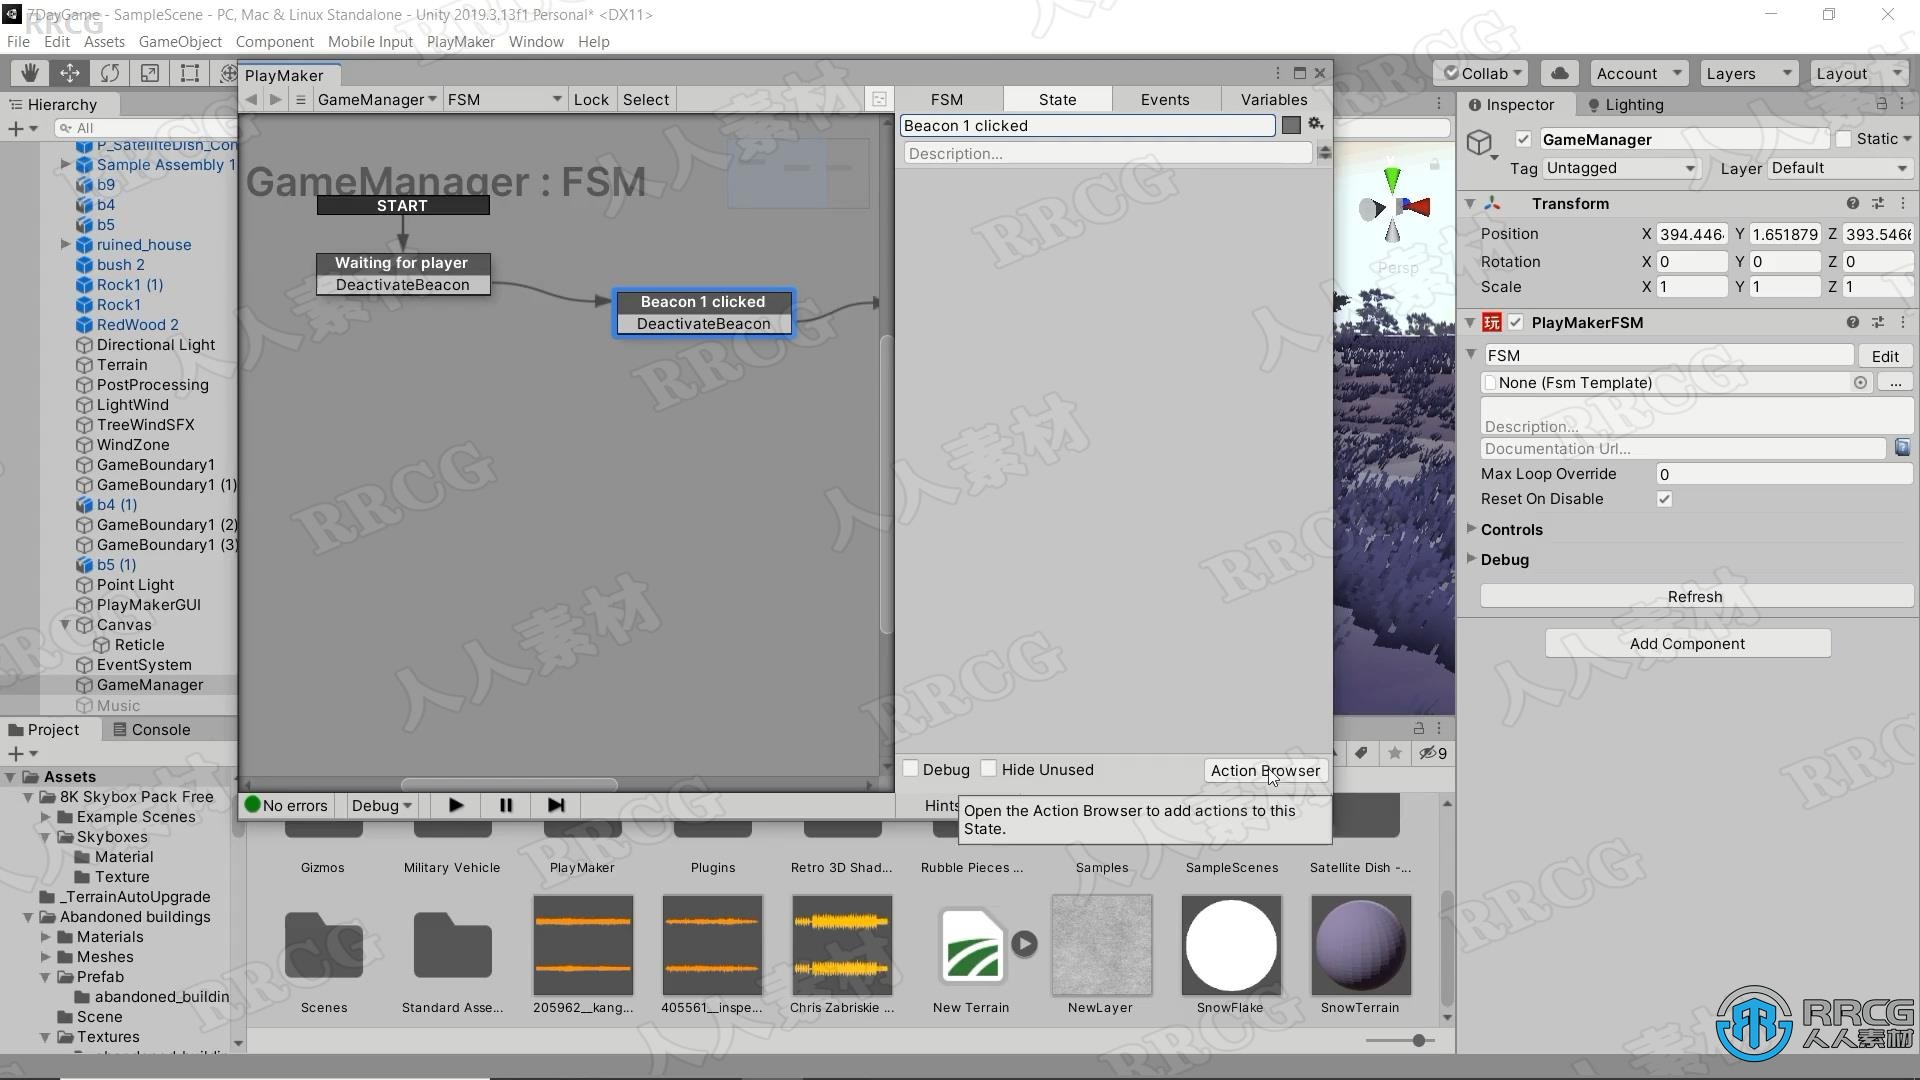1920x1080 pixels.
Task: Click the FSM Edit button
Action: coord(1885,356)
